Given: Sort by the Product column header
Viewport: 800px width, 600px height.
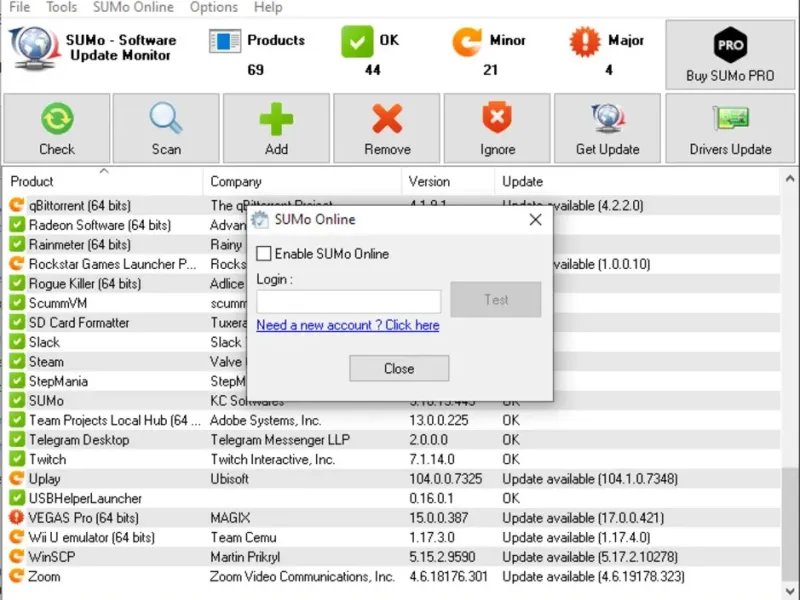Looking at the screenshot, I should tap(103, 181).
